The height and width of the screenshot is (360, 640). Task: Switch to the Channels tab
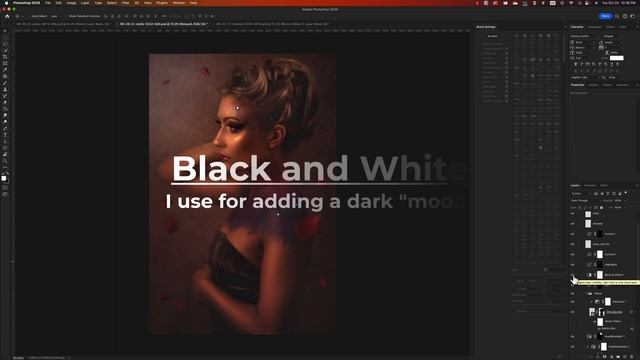[x=590, y=185]
